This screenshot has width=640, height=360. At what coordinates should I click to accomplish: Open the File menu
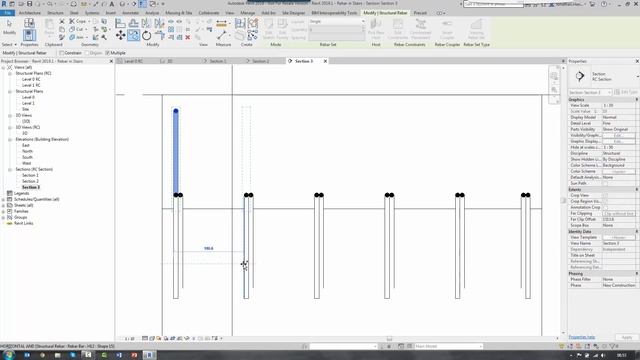coord(7,13)
